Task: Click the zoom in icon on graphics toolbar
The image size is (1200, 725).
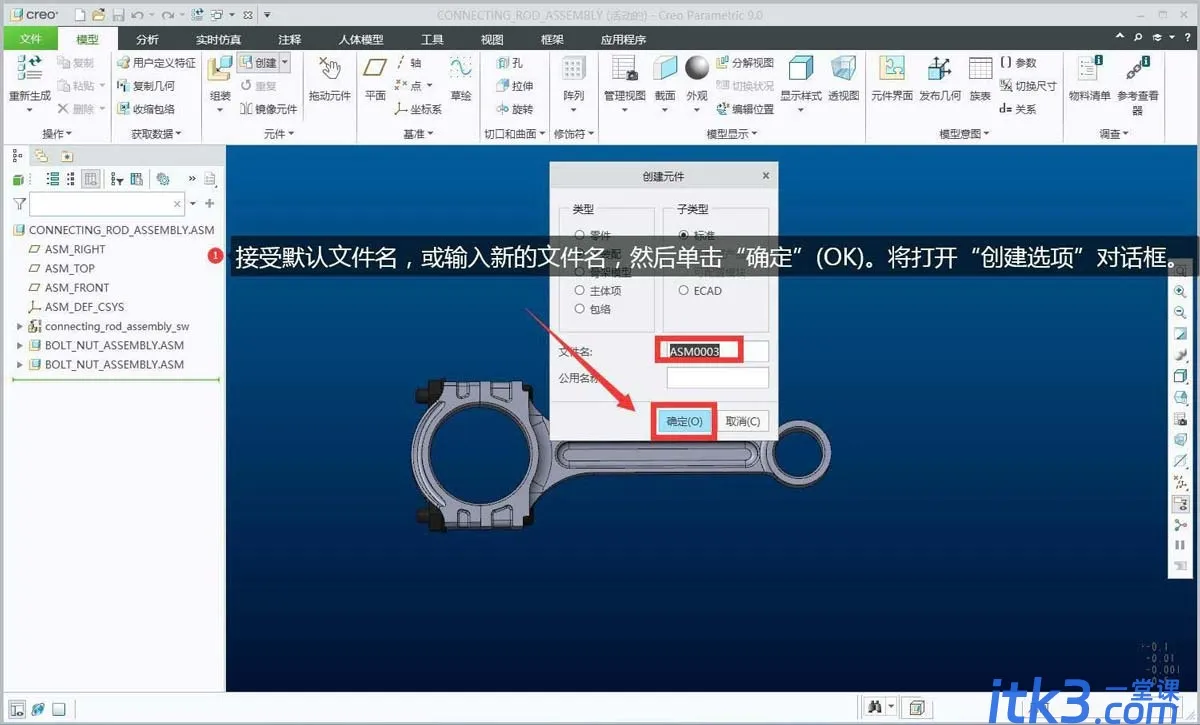Action: pyautogui.click(x=1180, y=290)
